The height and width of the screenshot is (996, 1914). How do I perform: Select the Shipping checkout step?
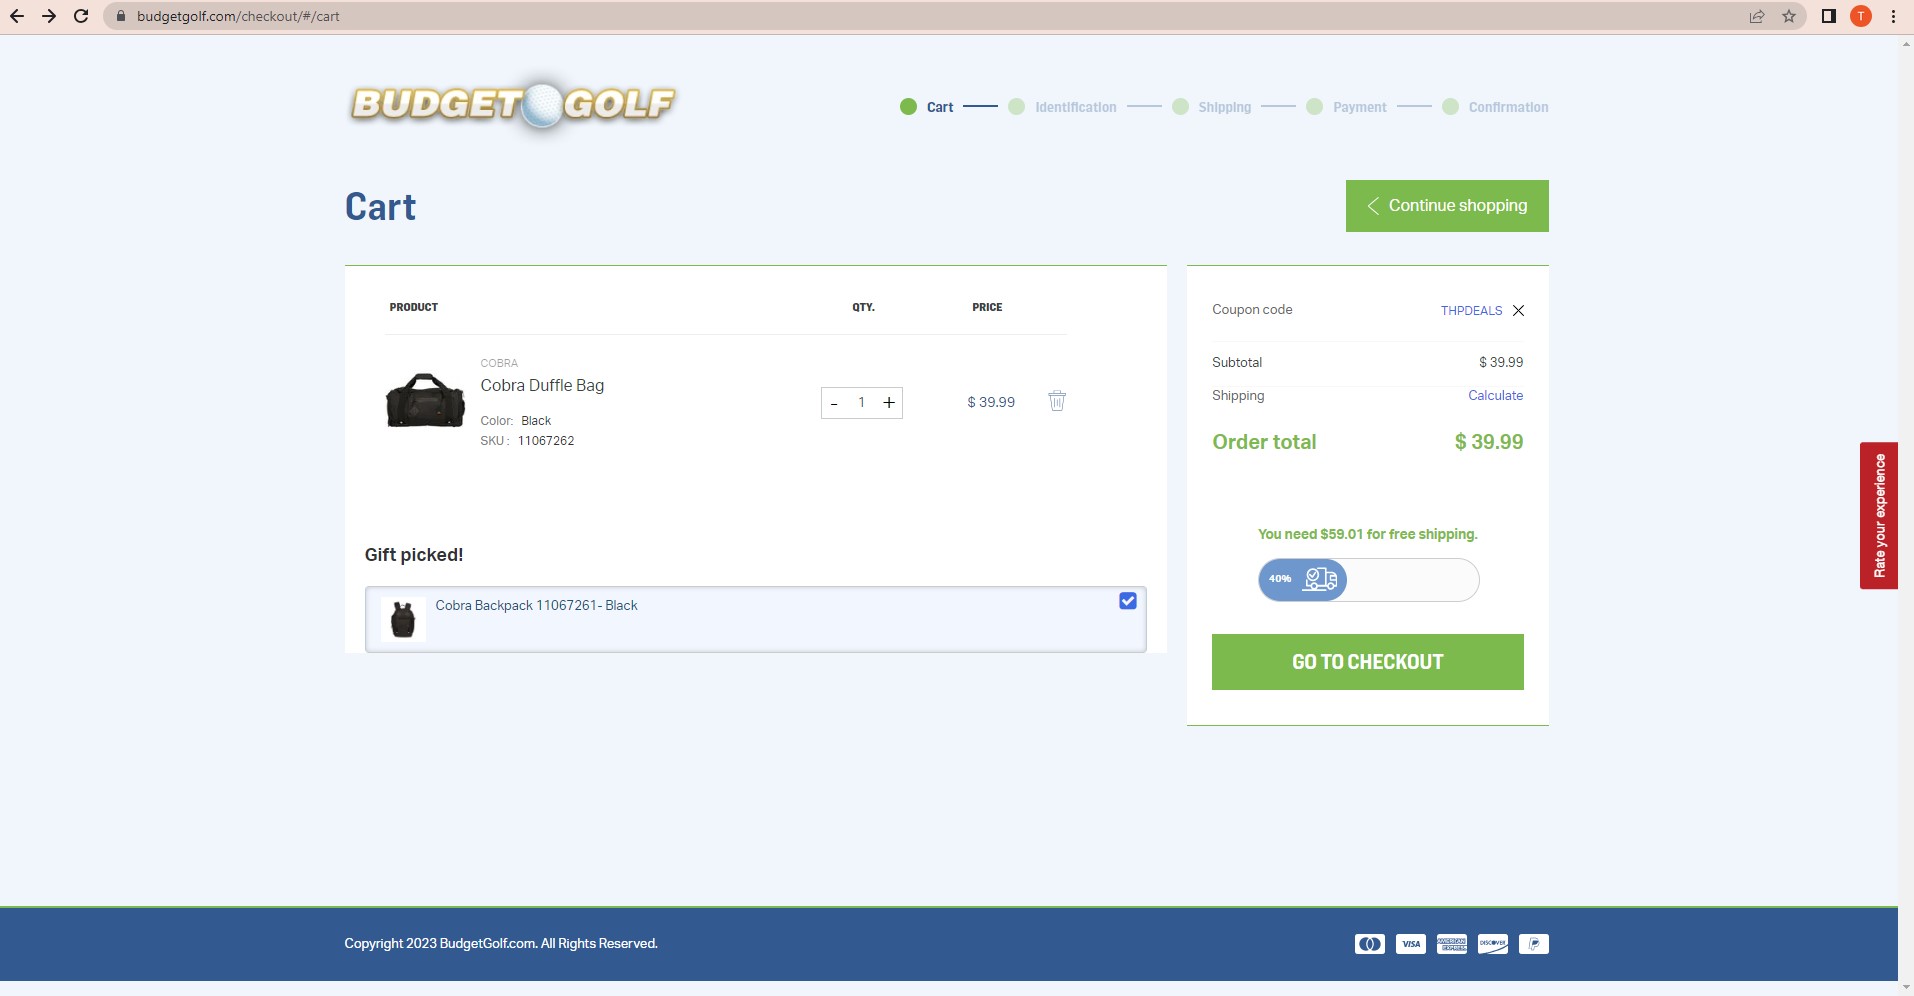(x=1212, y=107)
